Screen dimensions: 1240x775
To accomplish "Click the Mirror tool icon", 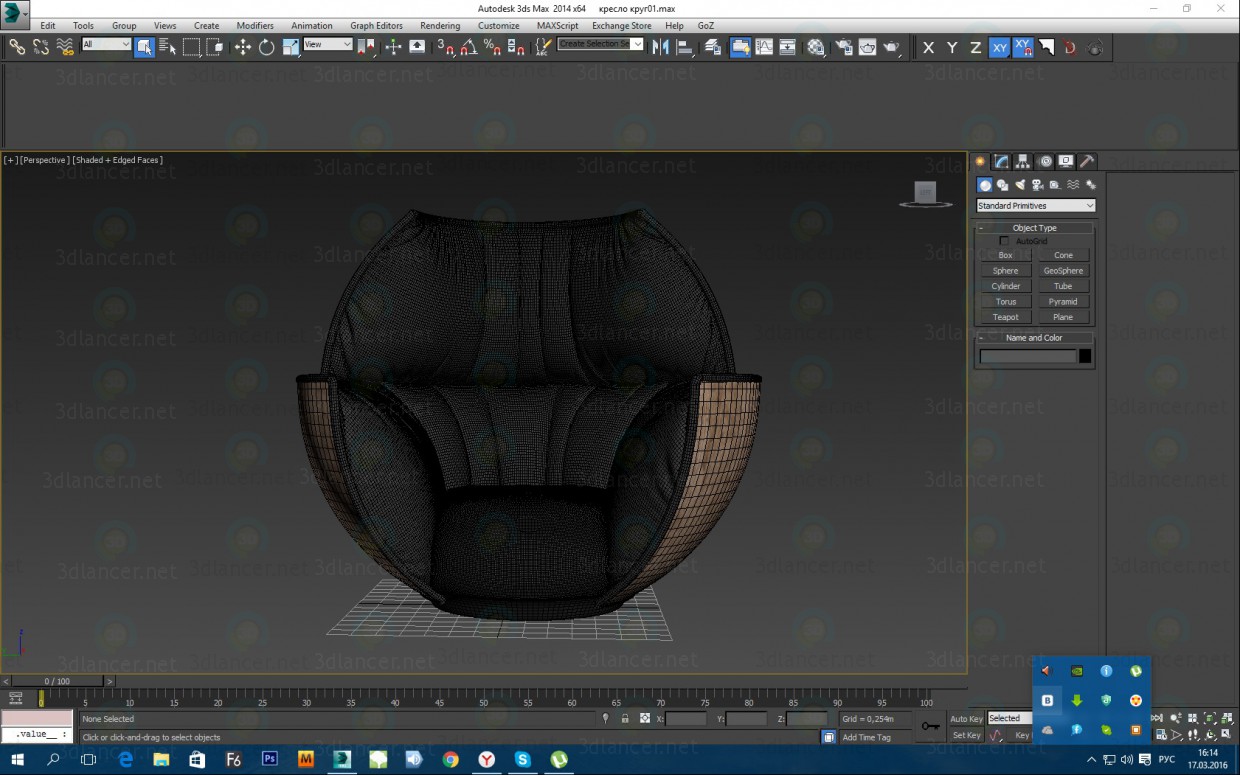I will (661, 46).
